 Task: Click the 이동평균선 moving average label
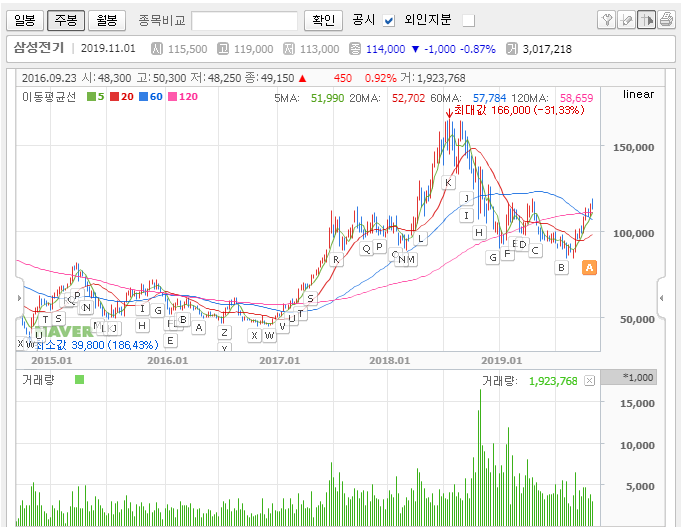click(x=49, y=97)
